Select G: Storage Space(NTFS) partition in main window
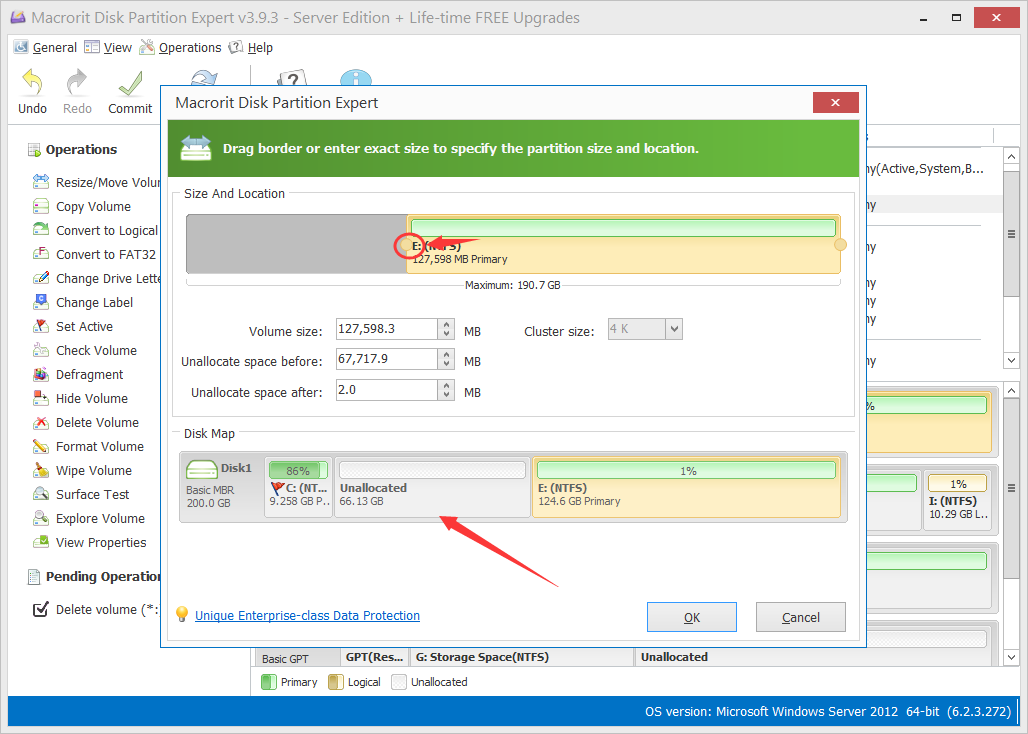Image resolution: width=1028 pixels, height=734 pixels. [x=522, y=657]
